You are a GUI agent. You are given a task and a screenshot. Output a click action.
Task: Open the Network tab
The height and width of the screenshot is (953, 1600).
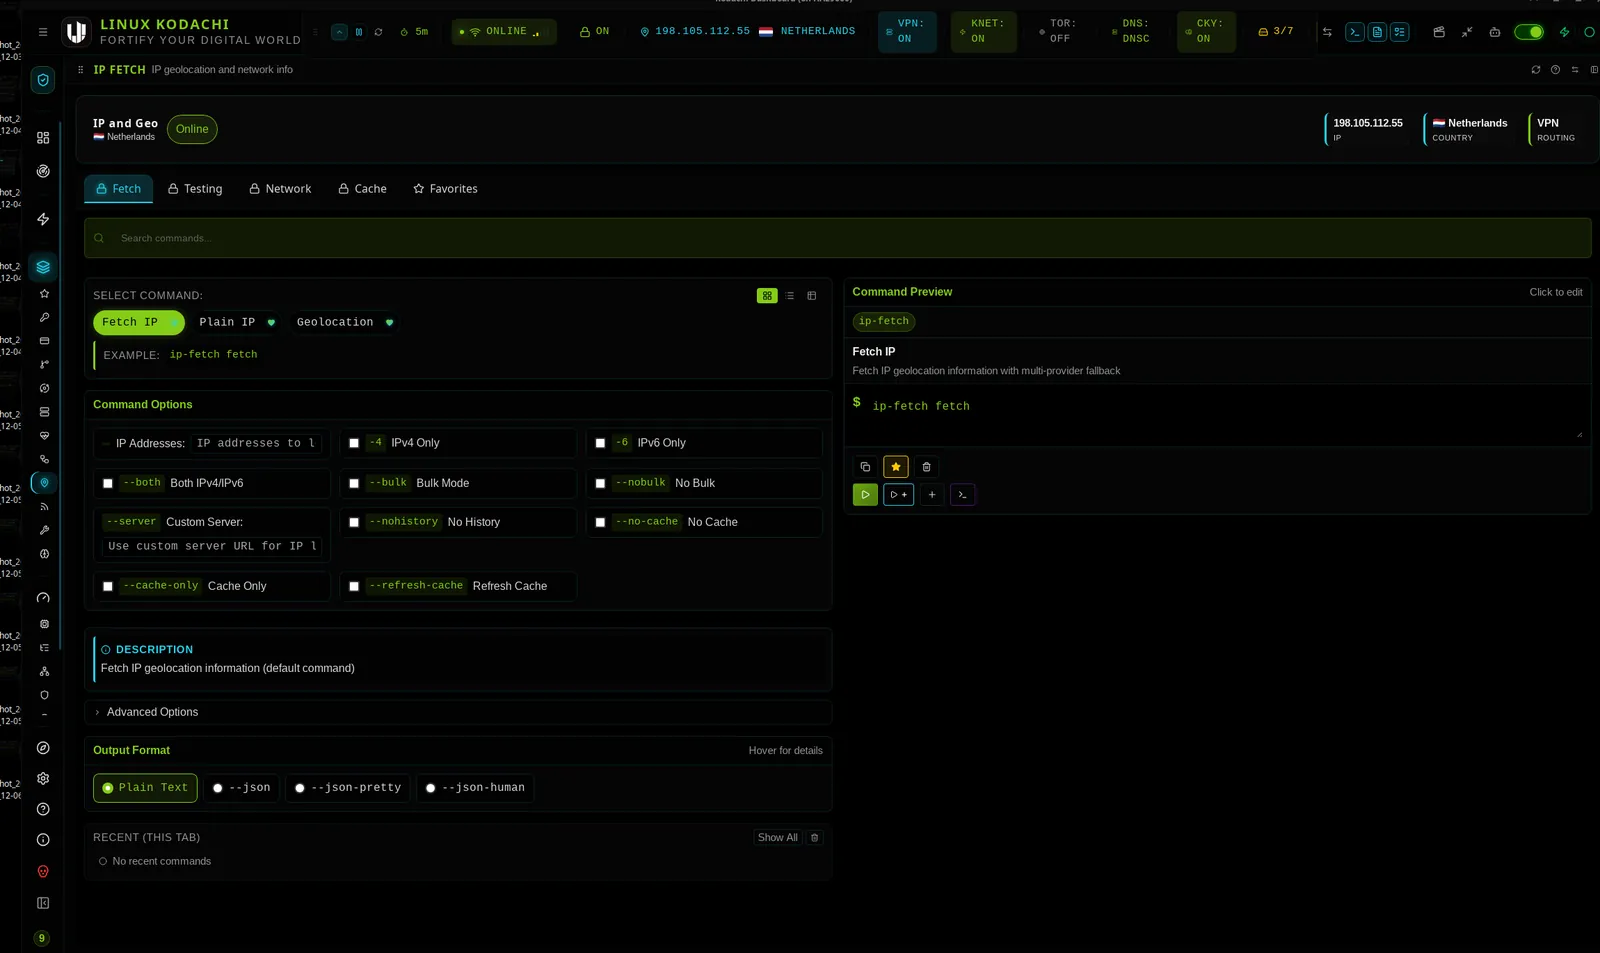click(280, 189)
